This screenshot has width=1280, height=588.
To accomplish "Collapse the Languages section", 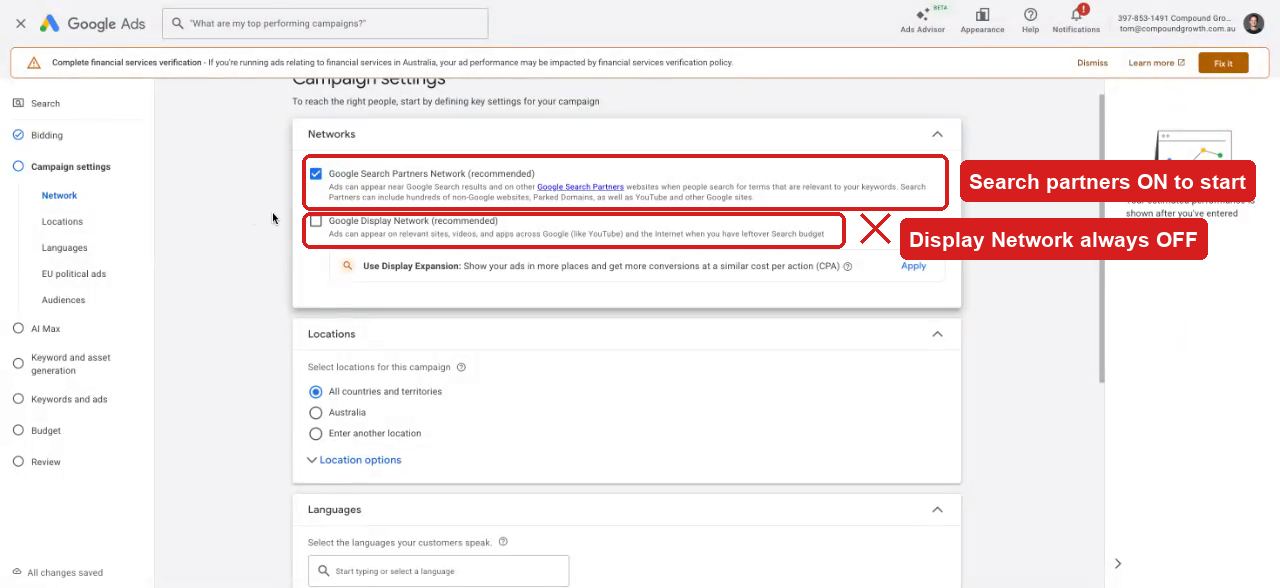I will click(937, 510).
